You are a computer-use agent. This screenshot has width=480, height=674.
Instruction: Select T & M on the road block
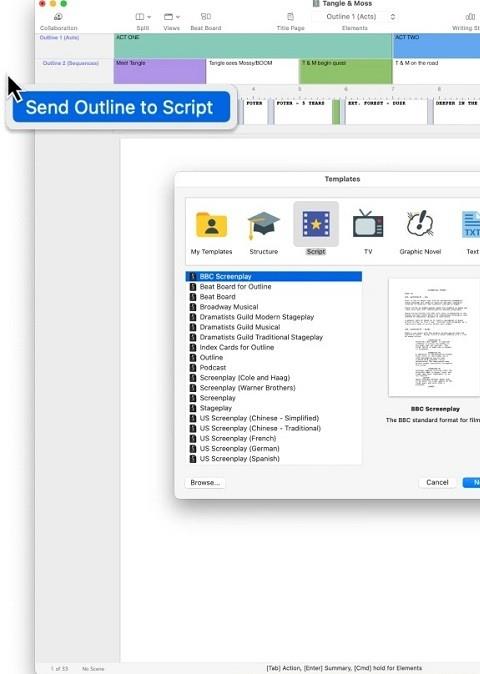(437, 71)
